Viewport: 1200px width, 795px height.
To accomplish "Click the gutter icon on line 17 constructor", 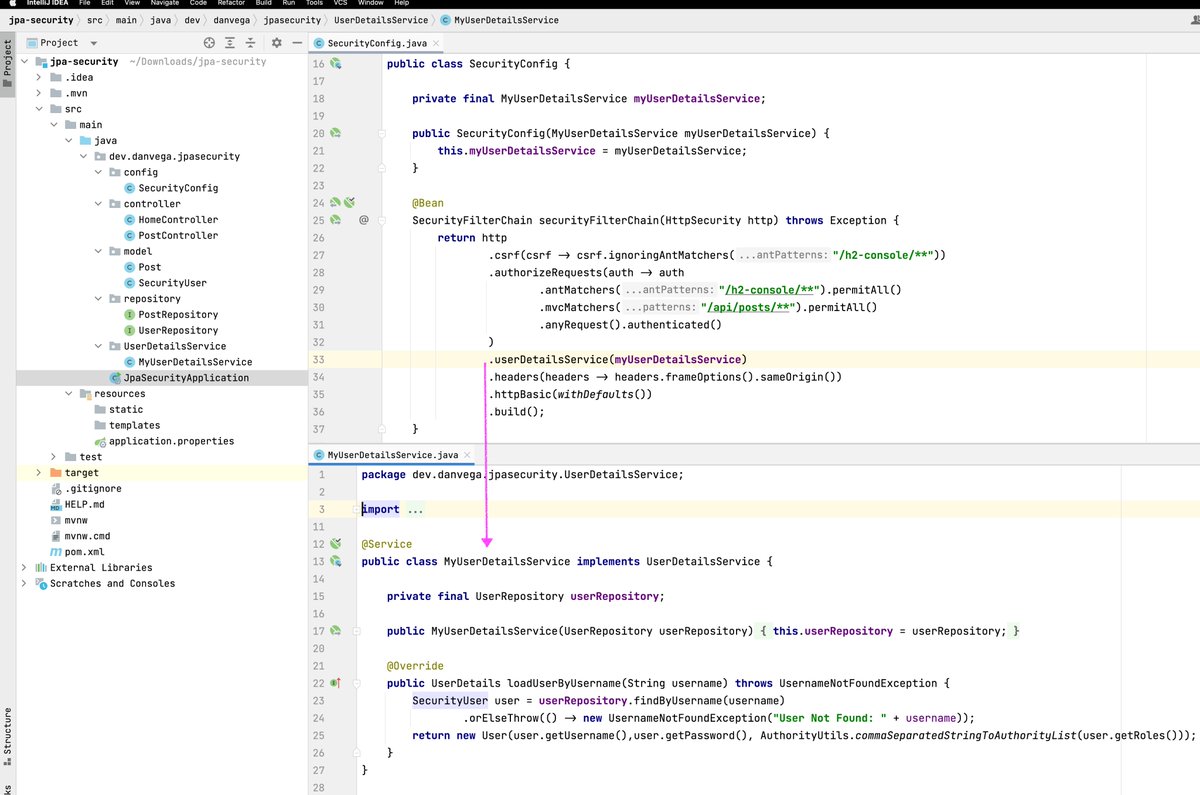I will pyautogui.click(x=336, y=631).
